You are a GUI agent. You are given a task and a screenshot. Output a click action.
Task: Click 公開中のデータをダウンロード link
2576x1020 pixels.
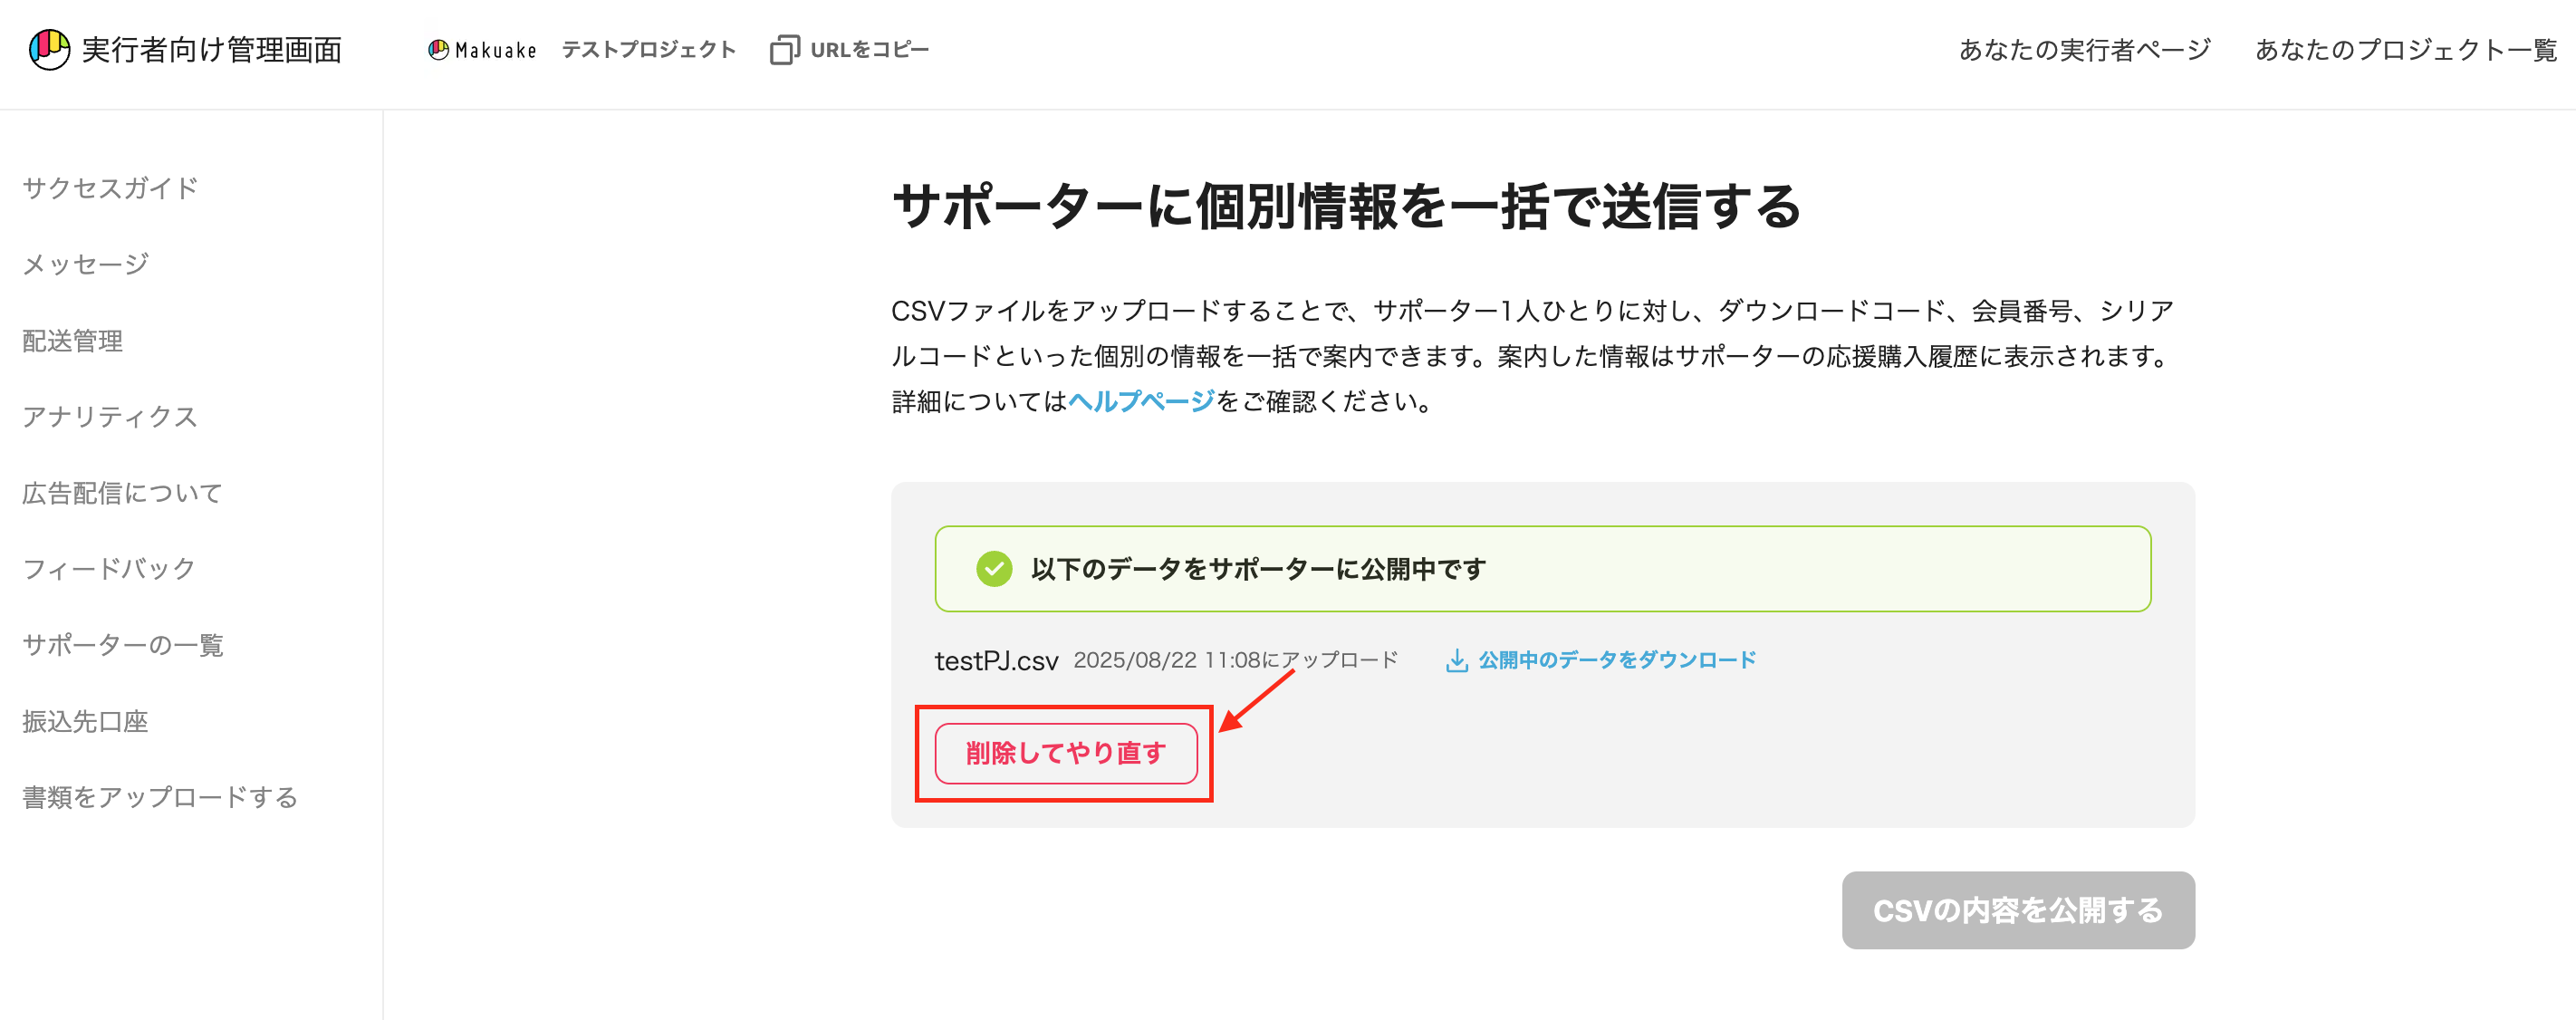click(x=1616, y=660)
